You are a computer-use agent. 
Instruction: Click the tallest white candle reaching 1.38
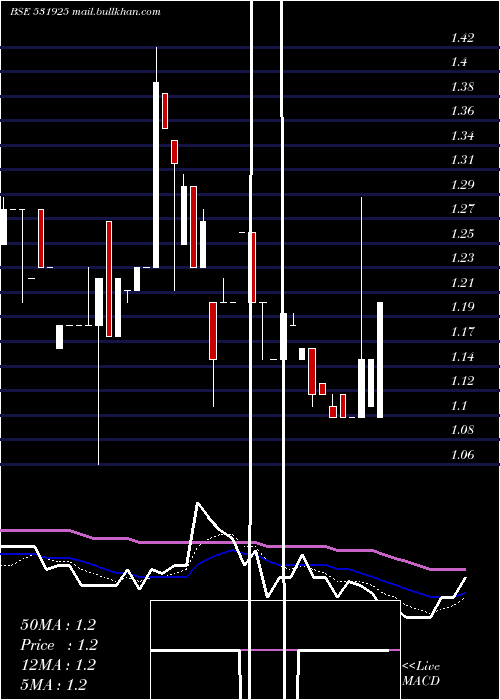click(156, 175)
